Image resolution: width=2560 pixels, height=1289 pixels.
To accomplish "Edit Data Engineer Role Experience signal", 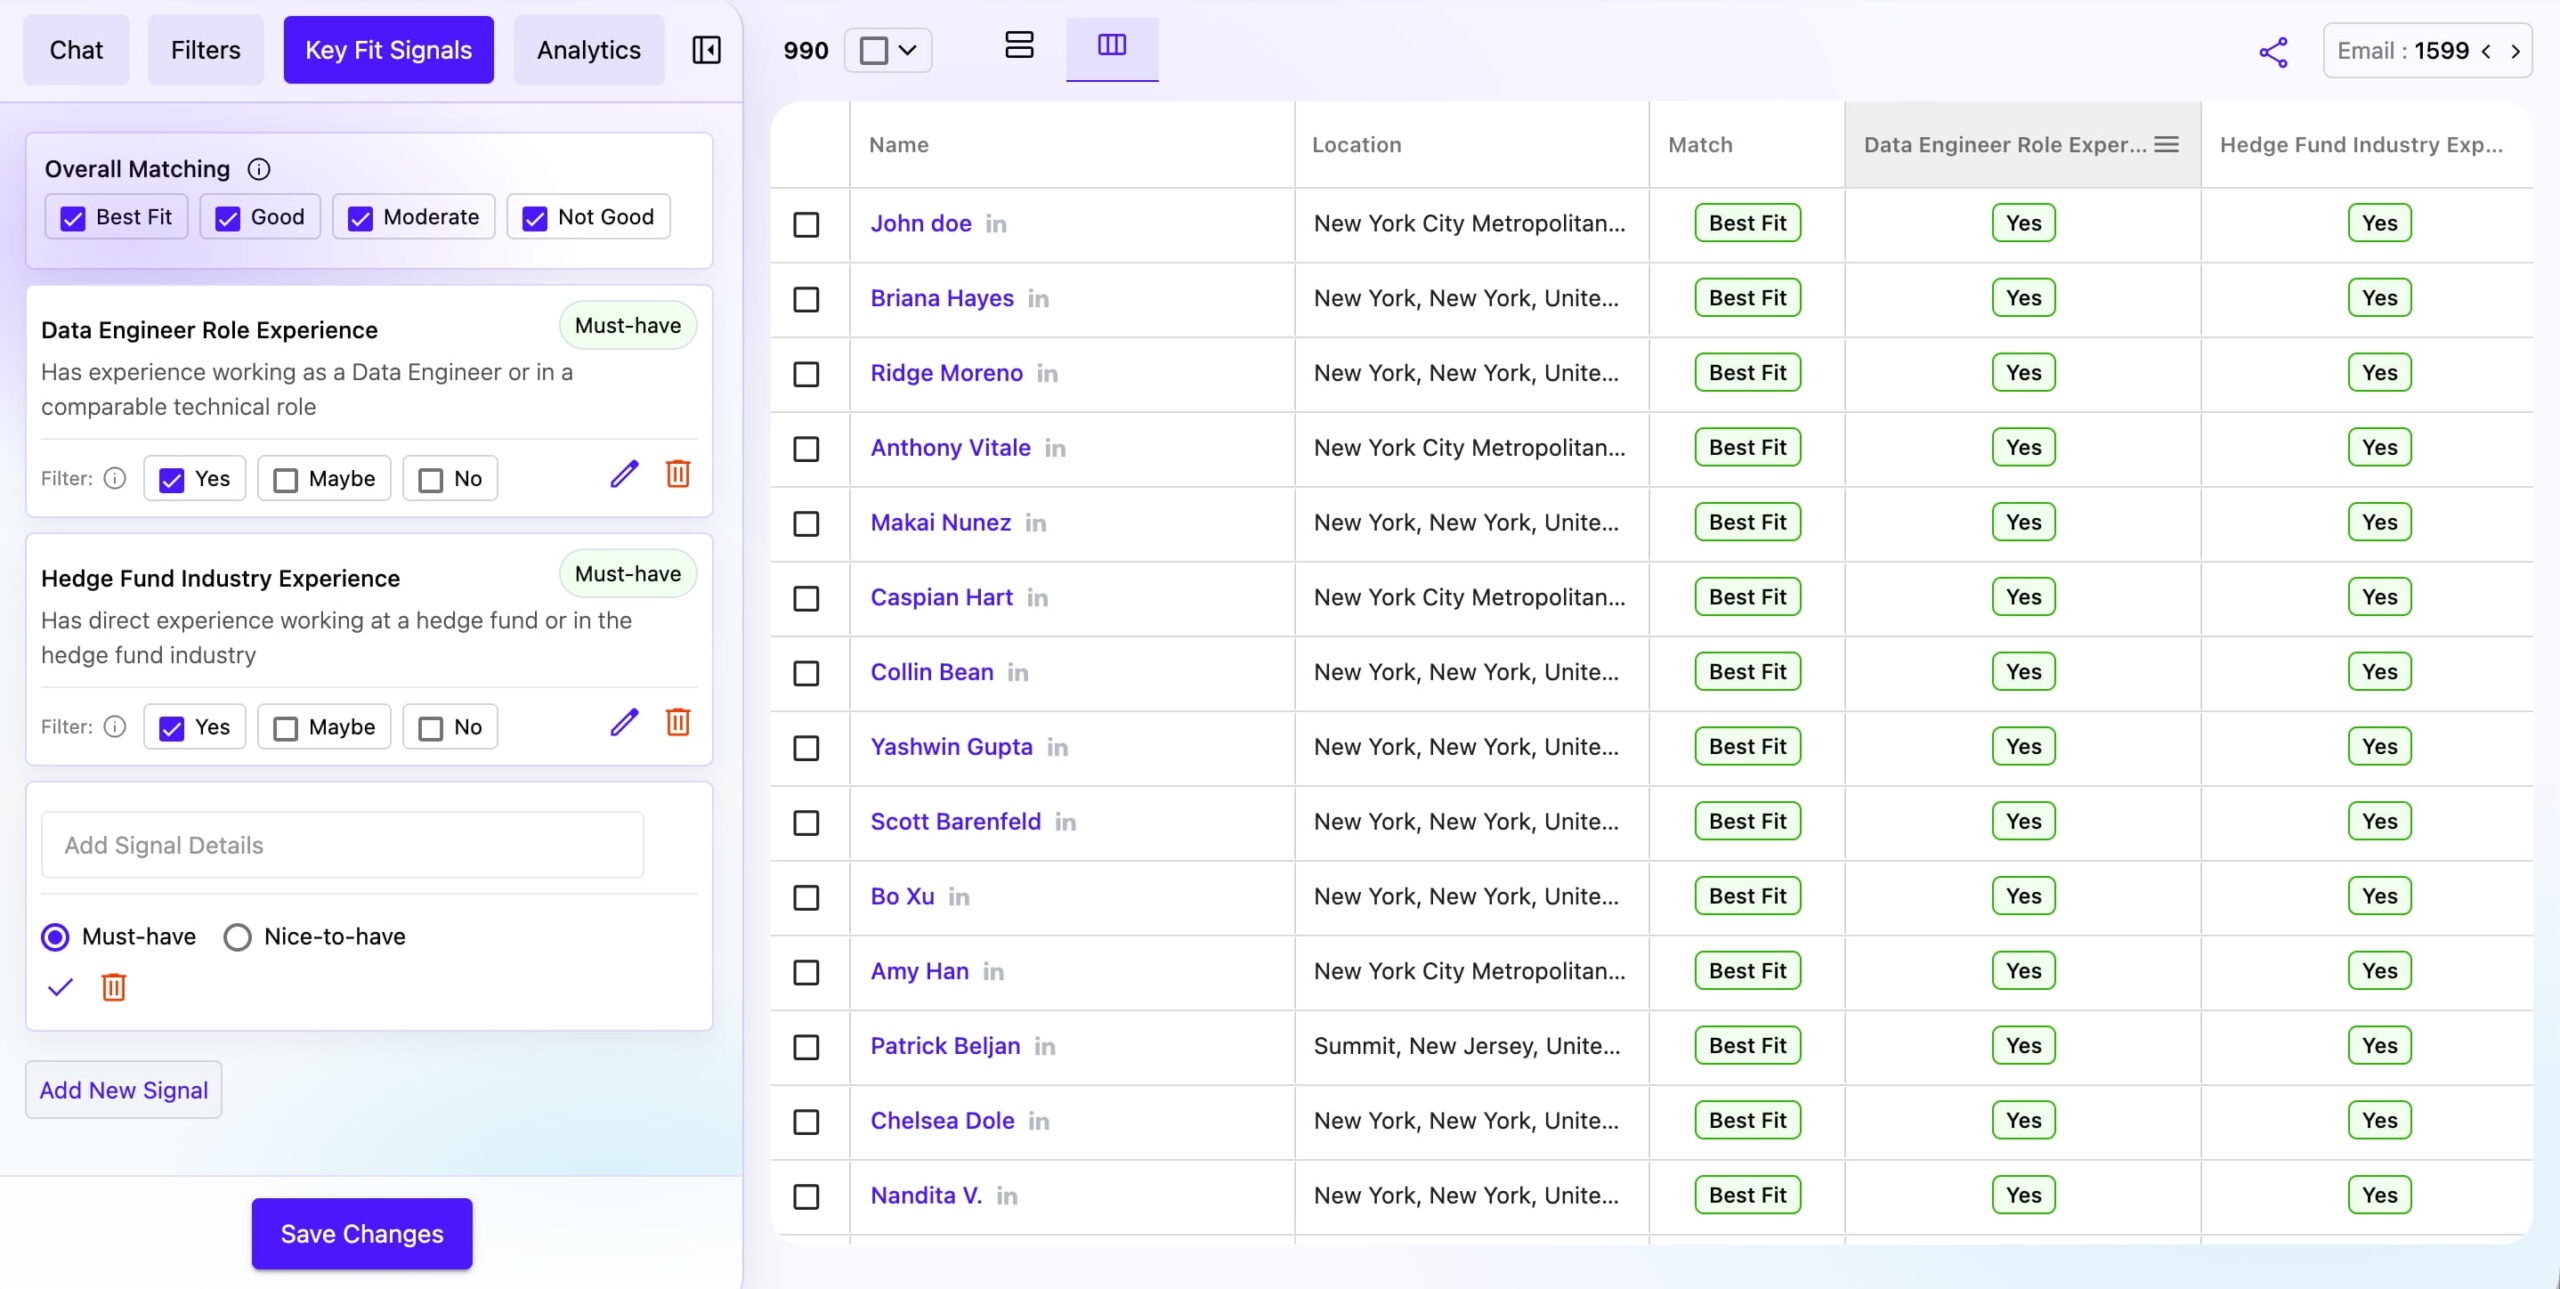I will pos(624,474).
